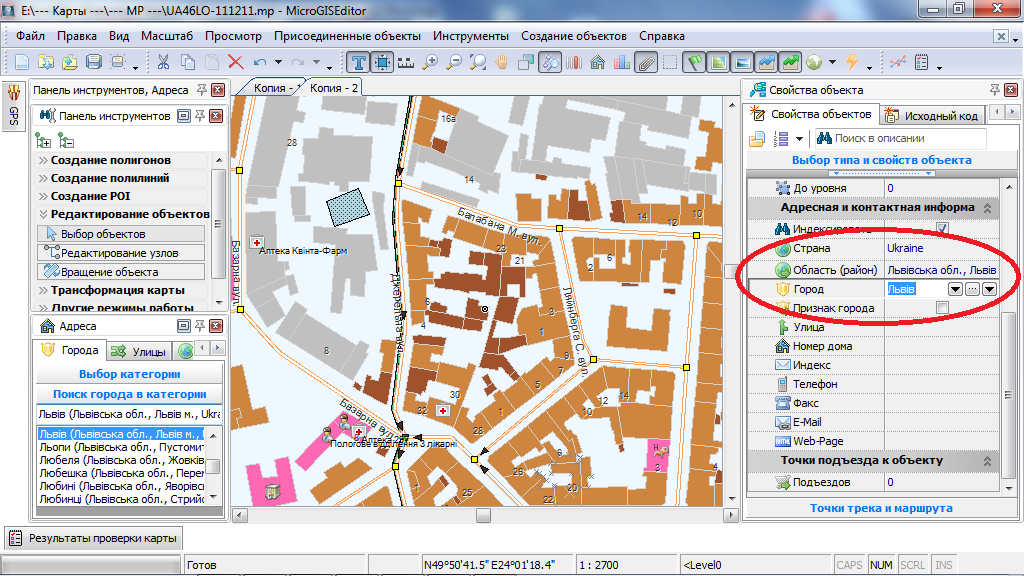Select the text label T tool
1024x576 pixels.
point(359,62)
